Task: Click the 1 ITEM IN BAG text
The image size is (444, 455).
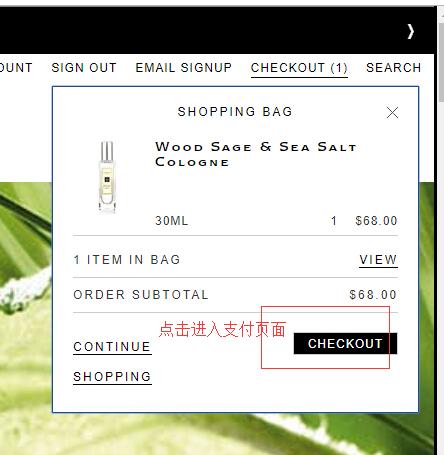Action: [127, 259]
